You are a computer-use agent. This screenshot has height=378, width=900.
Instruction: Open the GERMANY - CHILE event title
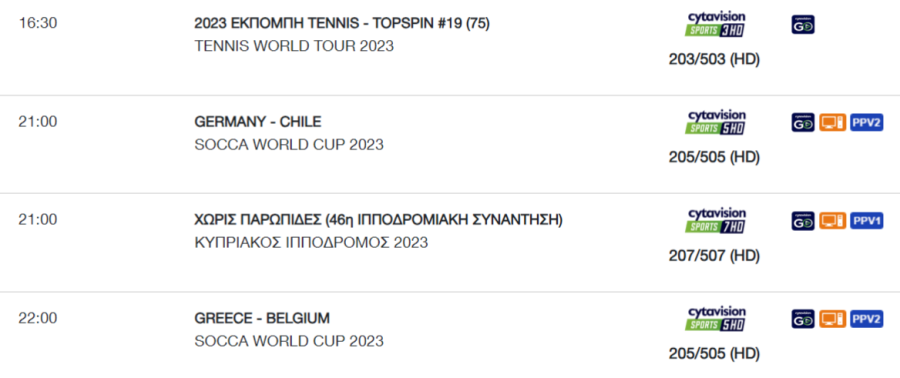(x=258, y=122)
